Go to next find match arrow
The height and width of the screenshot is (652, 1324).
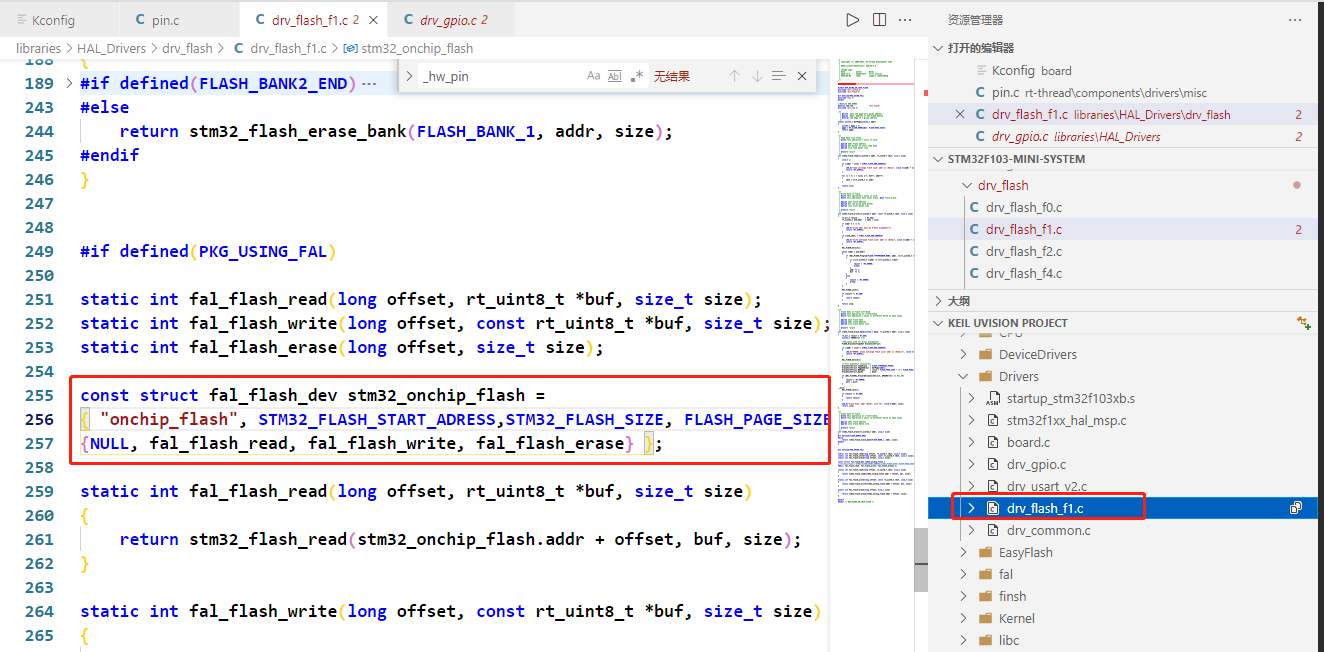[757, 76]
